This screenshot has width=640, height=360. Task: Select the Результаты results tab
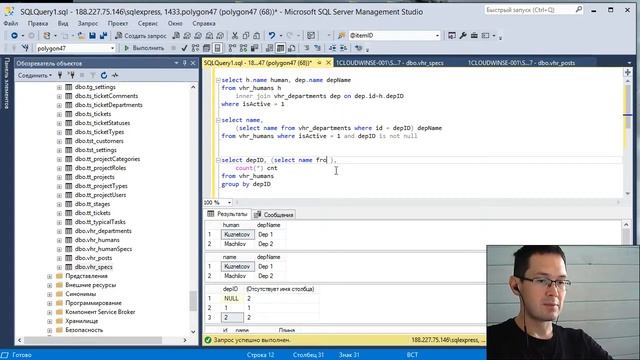click(227, 214)
